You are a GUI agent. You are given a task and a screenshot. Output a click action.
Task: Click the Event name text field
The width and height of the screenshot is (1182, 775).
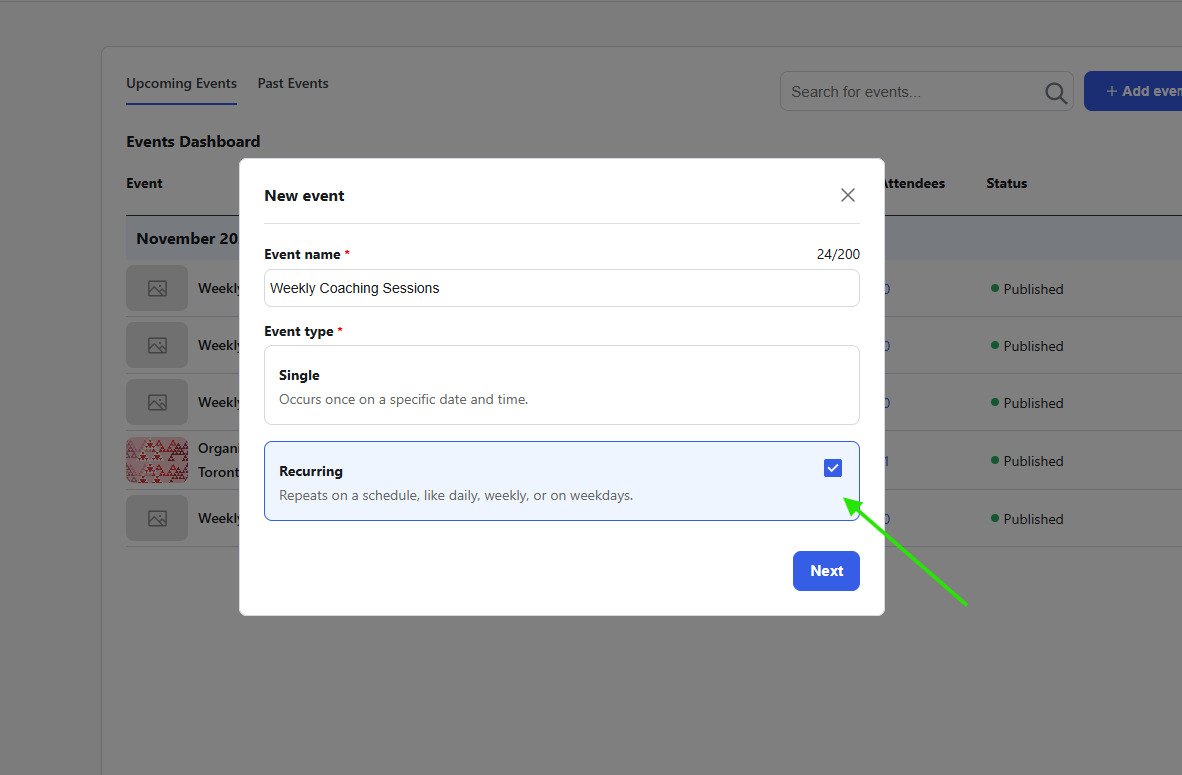point(561,288)
